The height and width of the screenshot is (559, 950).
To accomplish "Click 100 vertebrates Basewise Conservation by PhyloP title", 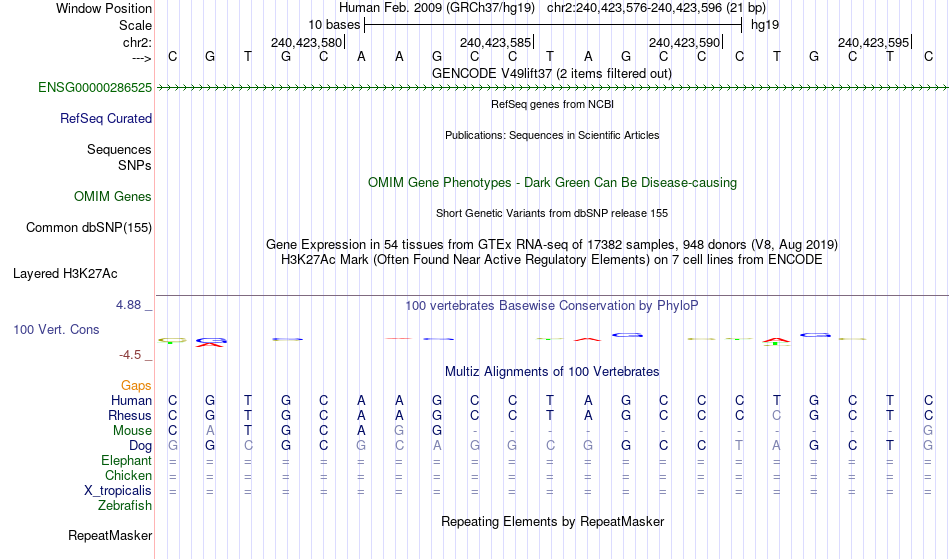I will (551, 306).
